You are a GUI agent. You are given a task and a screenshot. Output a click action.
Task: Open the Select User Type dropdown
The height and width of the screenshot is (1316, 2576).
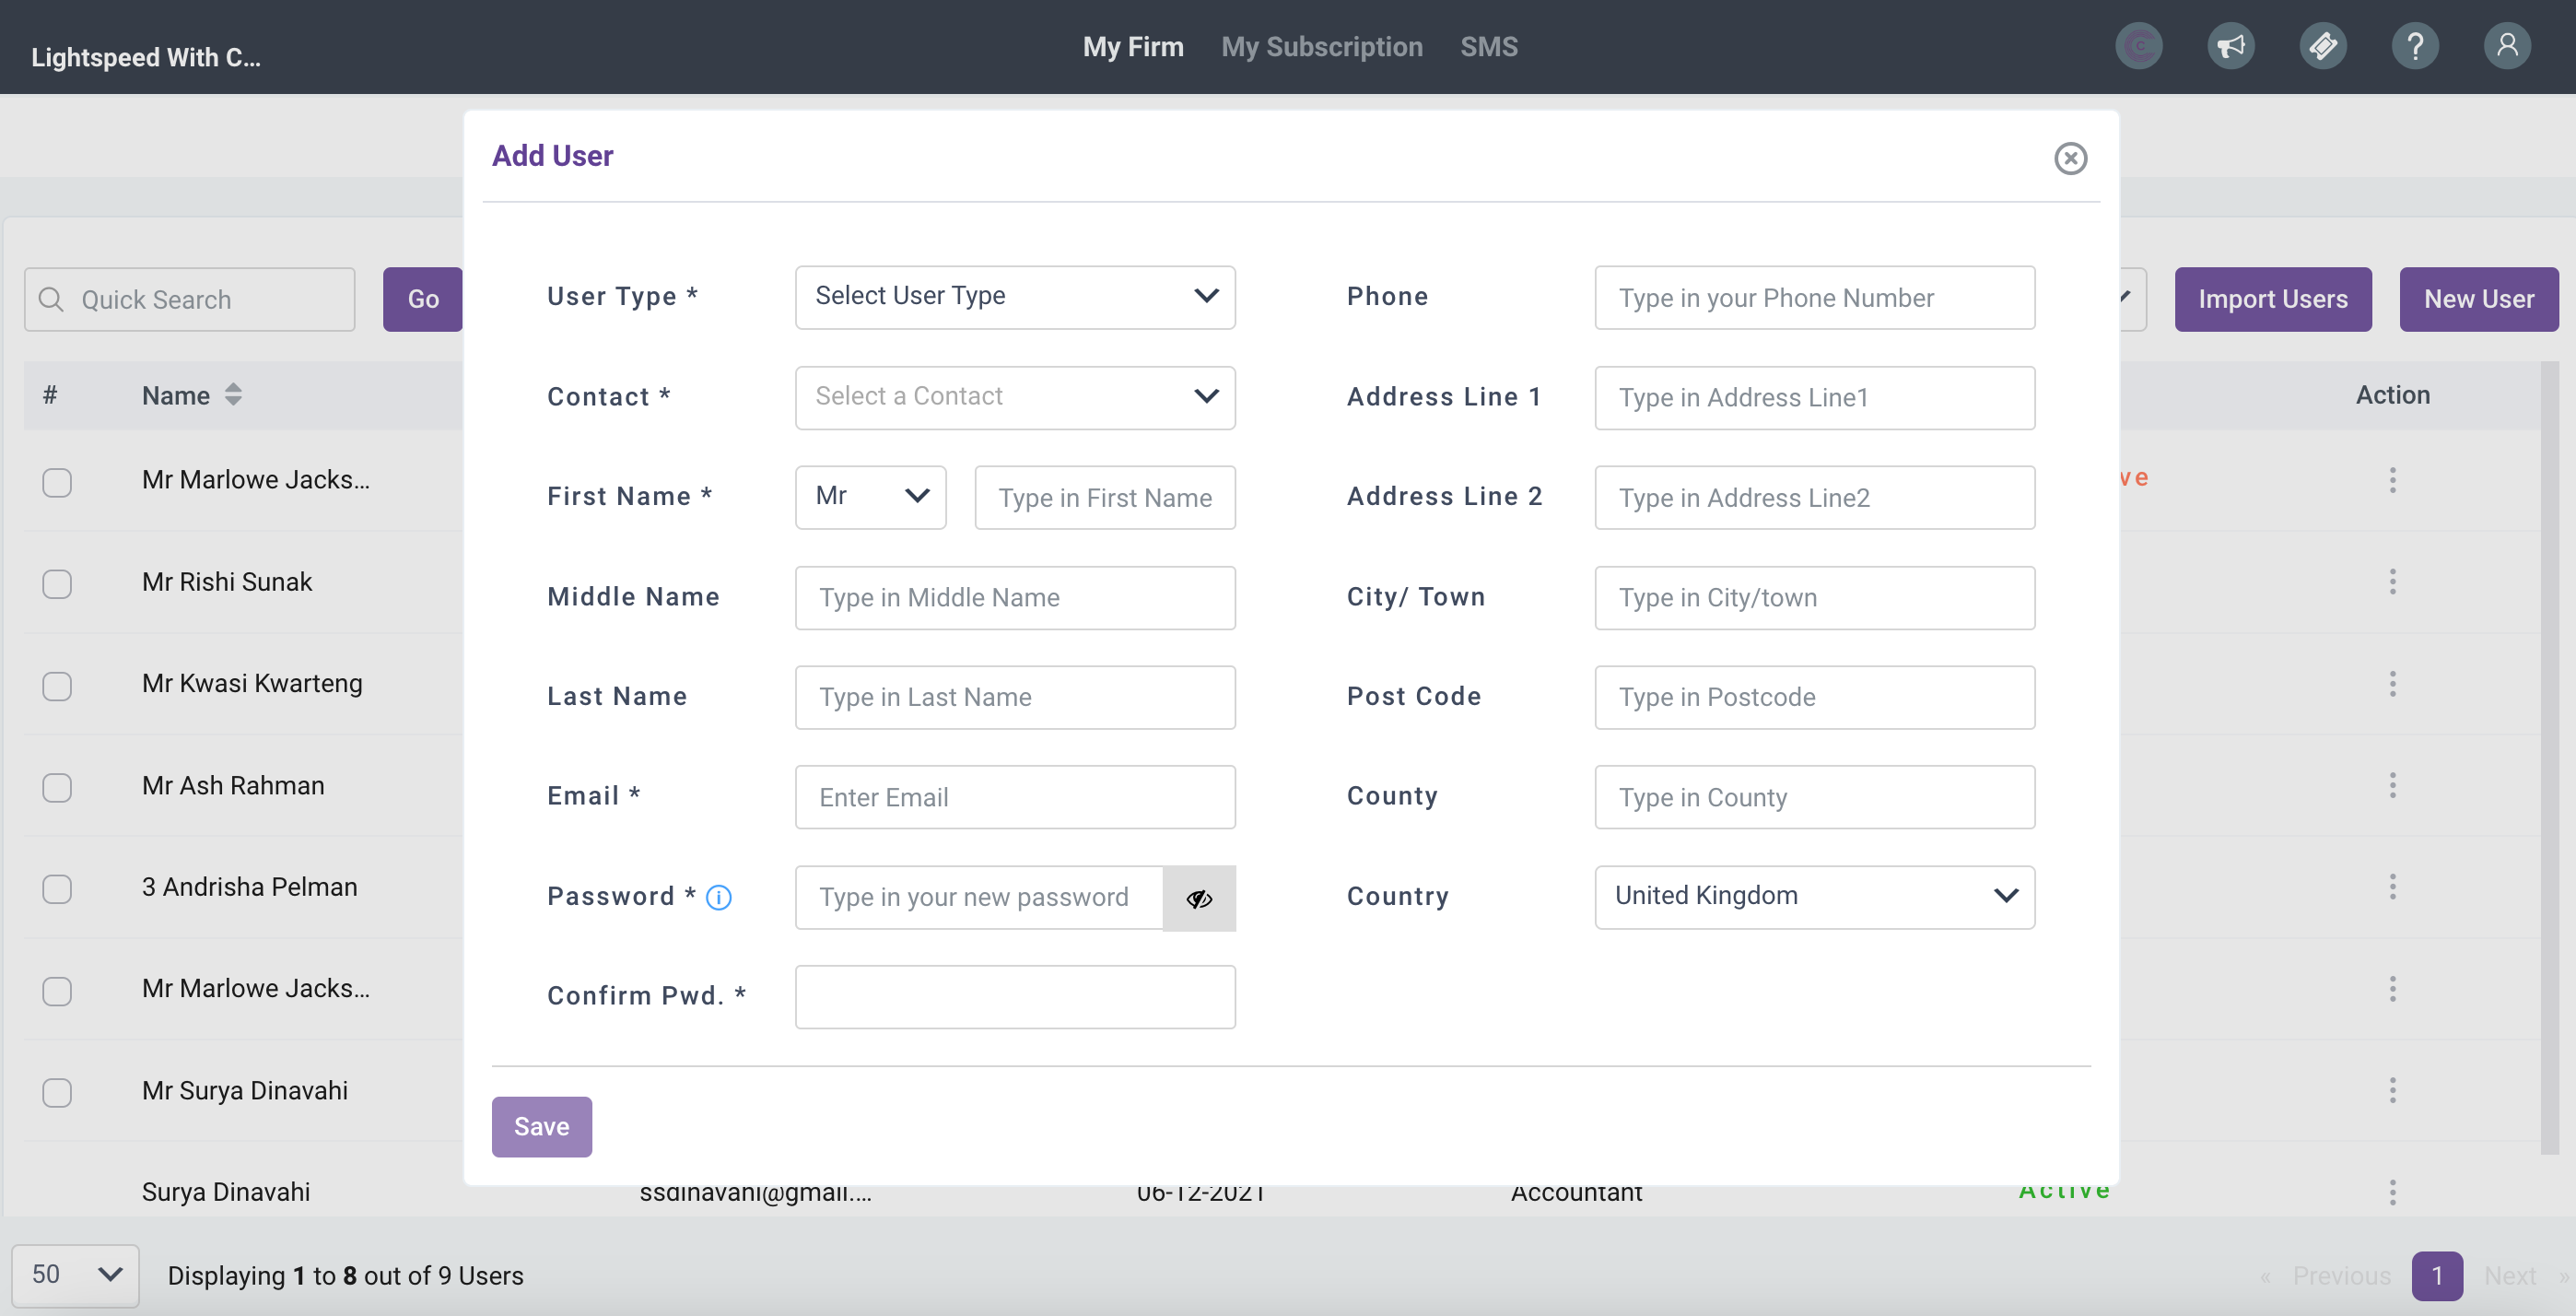pyautogui.click(x=1014, y=297)
